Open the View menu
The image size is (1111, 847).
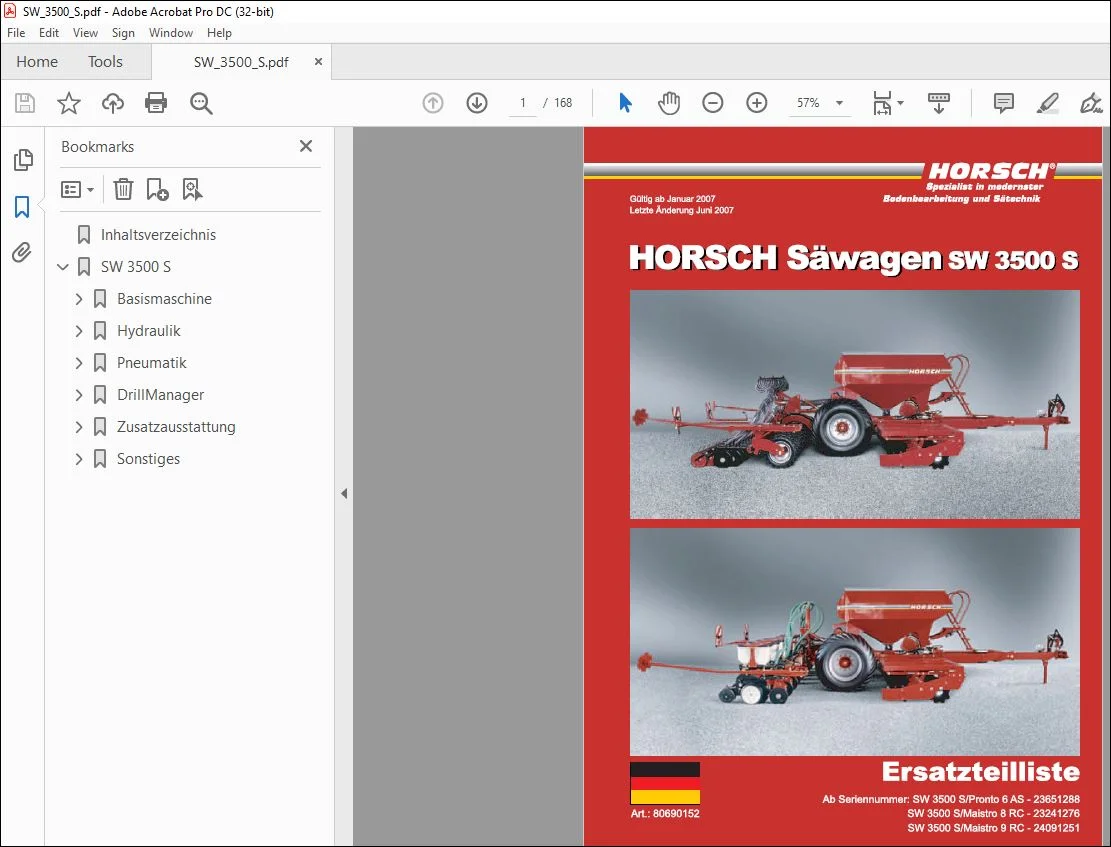[85, 33]
